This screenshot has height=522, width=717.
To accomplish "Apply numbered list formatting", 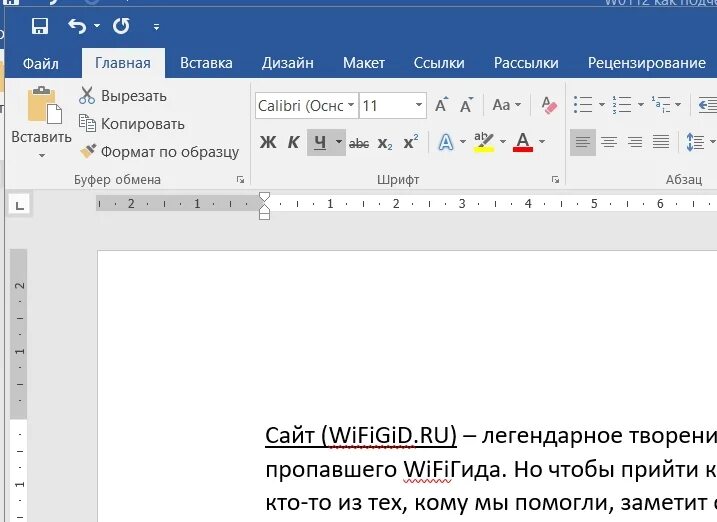I will (x=622, y=105).
